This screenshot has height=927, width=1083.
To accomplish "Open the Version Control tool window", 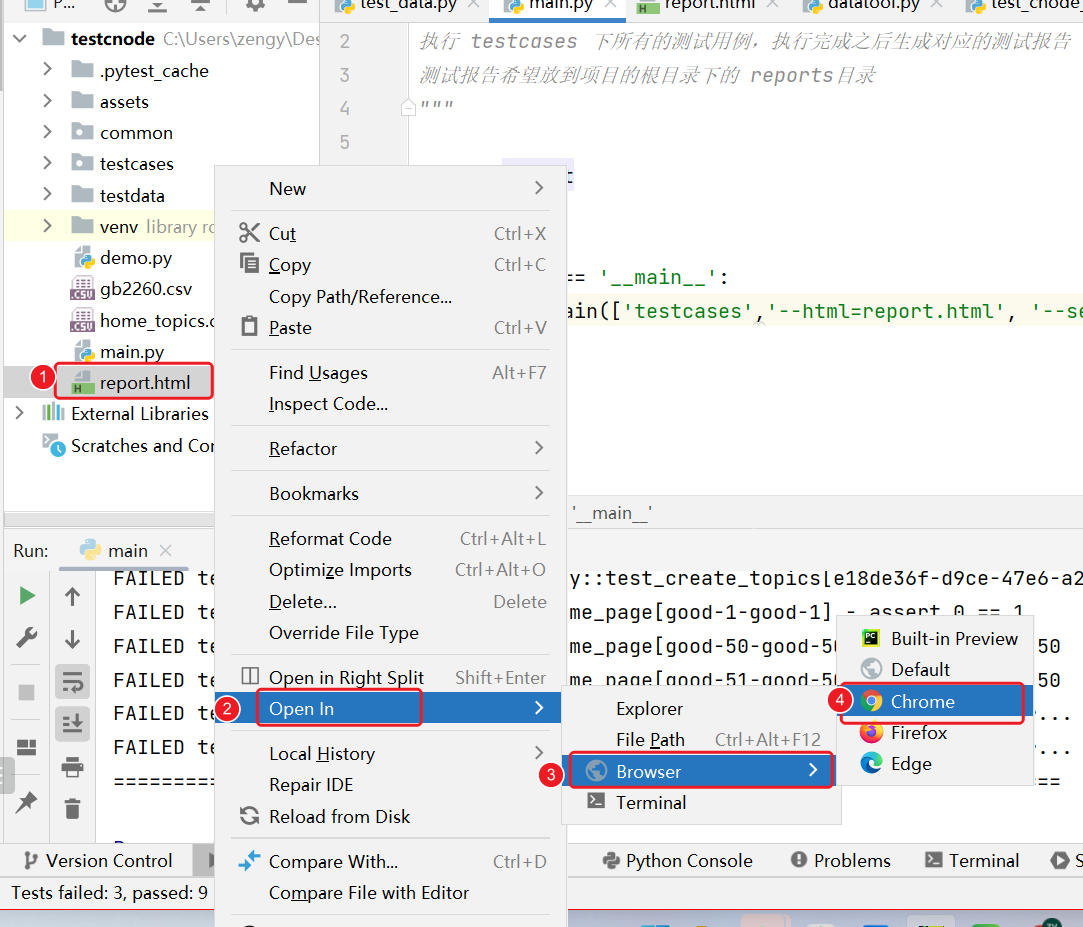I will (99, 861).
